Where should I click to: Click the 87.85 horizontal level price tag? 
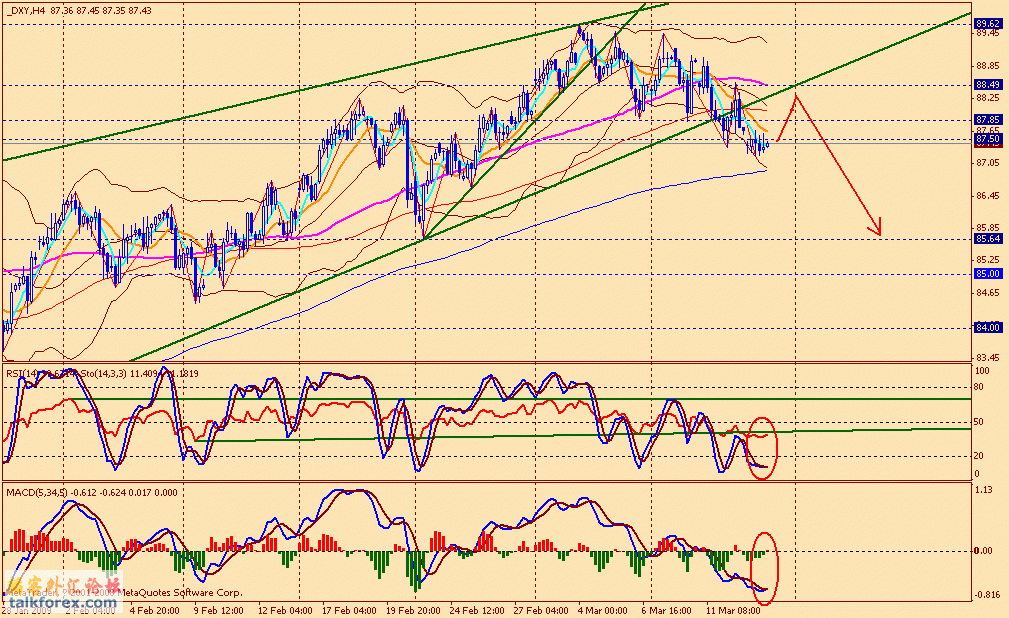[988, 120]
